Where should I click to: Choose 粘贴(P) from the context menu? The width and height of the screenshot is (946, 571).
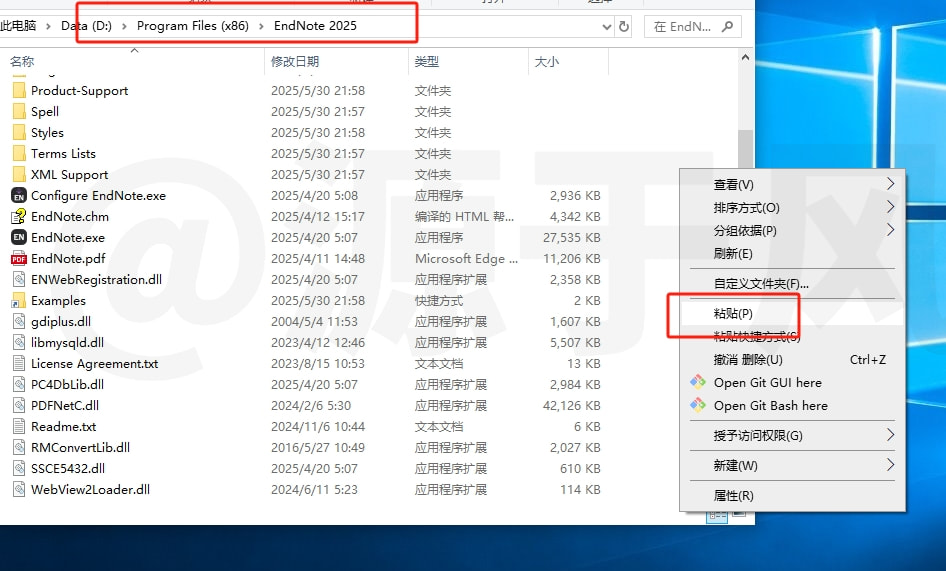(792, 313)
